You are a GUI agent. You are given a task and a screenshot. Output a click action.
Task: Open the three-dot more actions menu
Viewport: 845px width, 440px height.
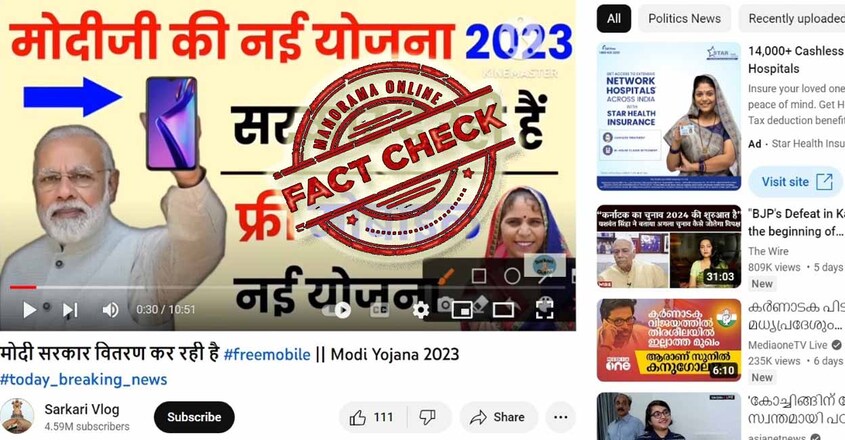tap(560, 417)
